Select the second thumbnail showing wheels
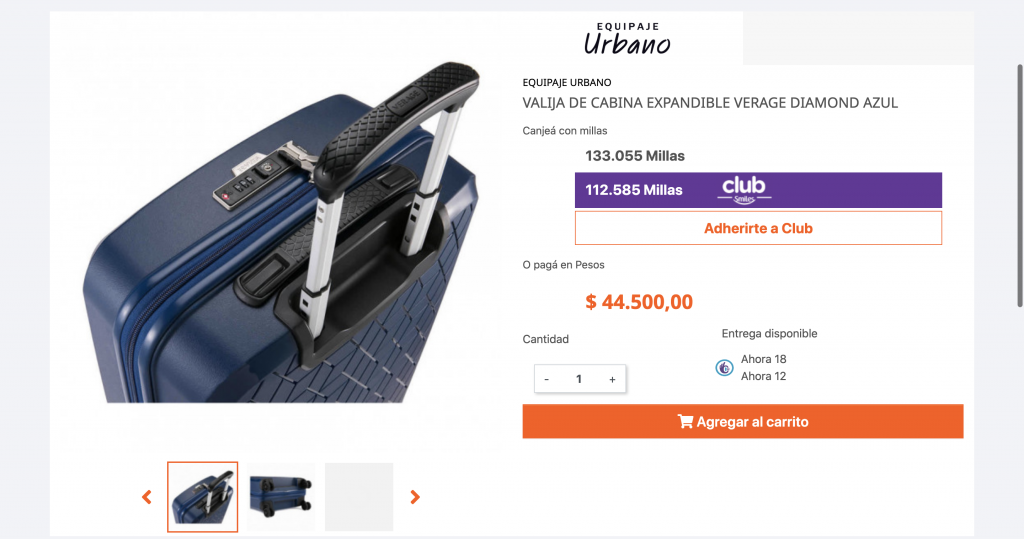Viewport: 1024px width, 539px height. coord(281,497)
